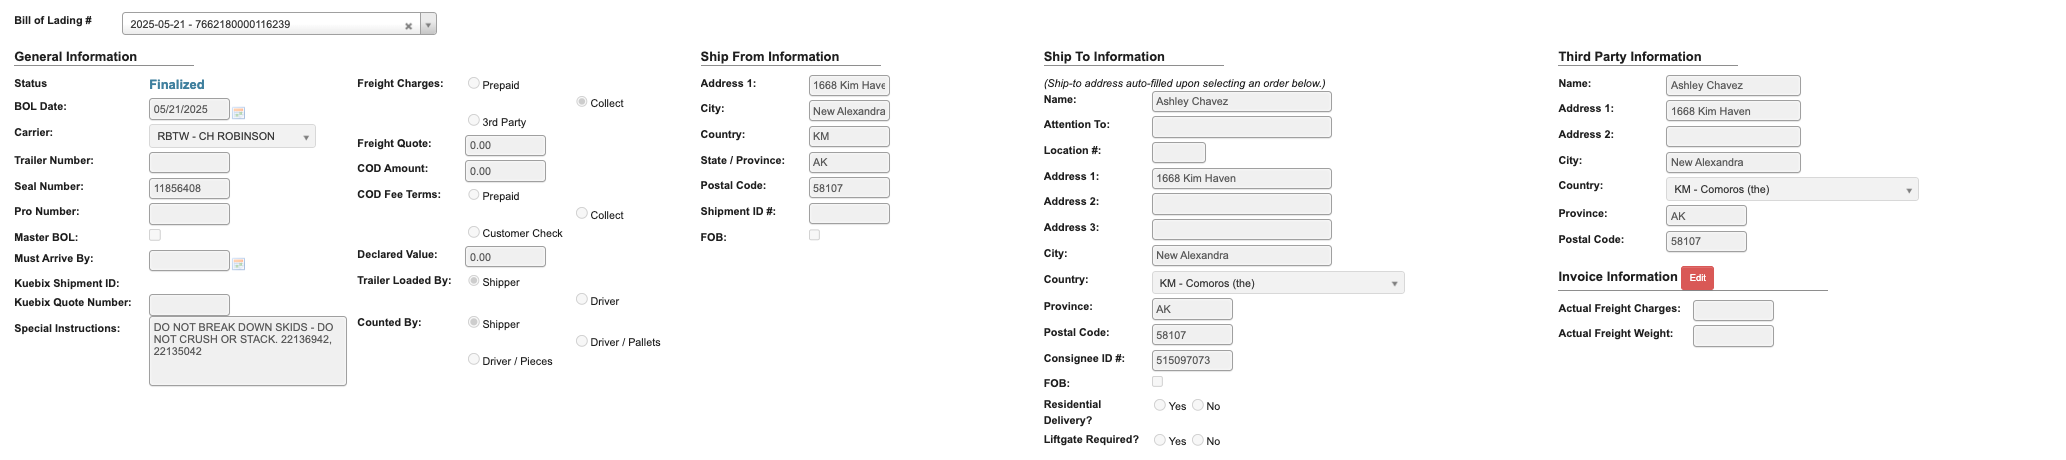
Task: Toggle the Ship From FOB checkbox
Action: click(814, 235)
